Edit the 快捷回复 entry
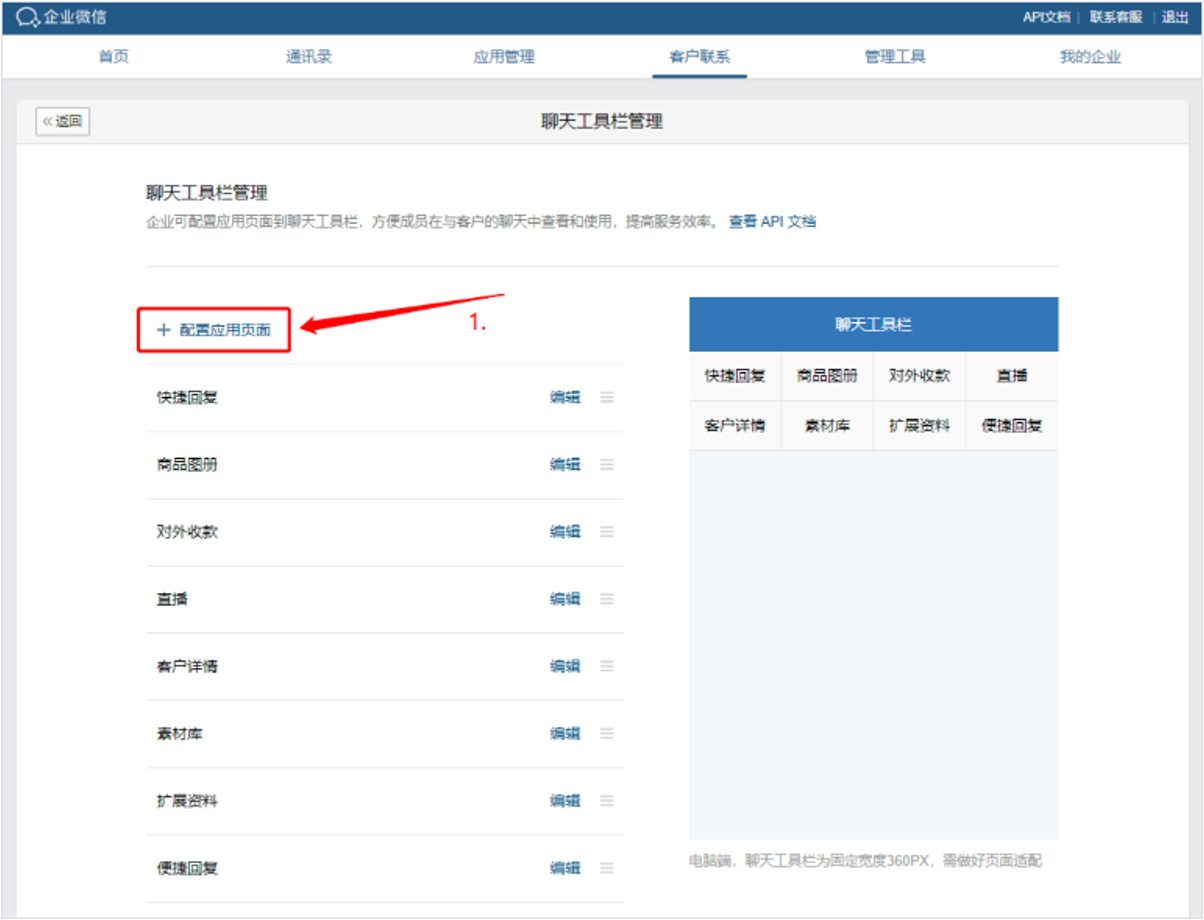The image size is (1204, 920). 565,397
